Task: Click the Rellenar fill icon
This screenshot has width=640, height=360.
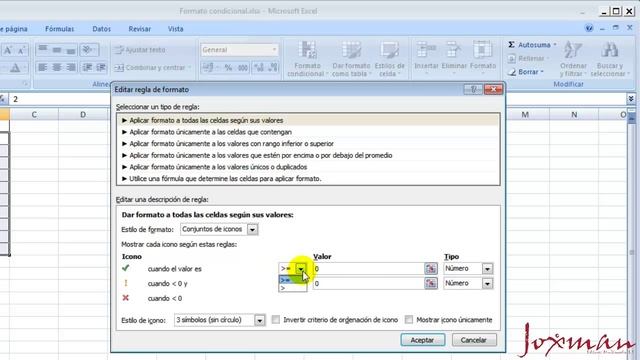Action: 511,58
